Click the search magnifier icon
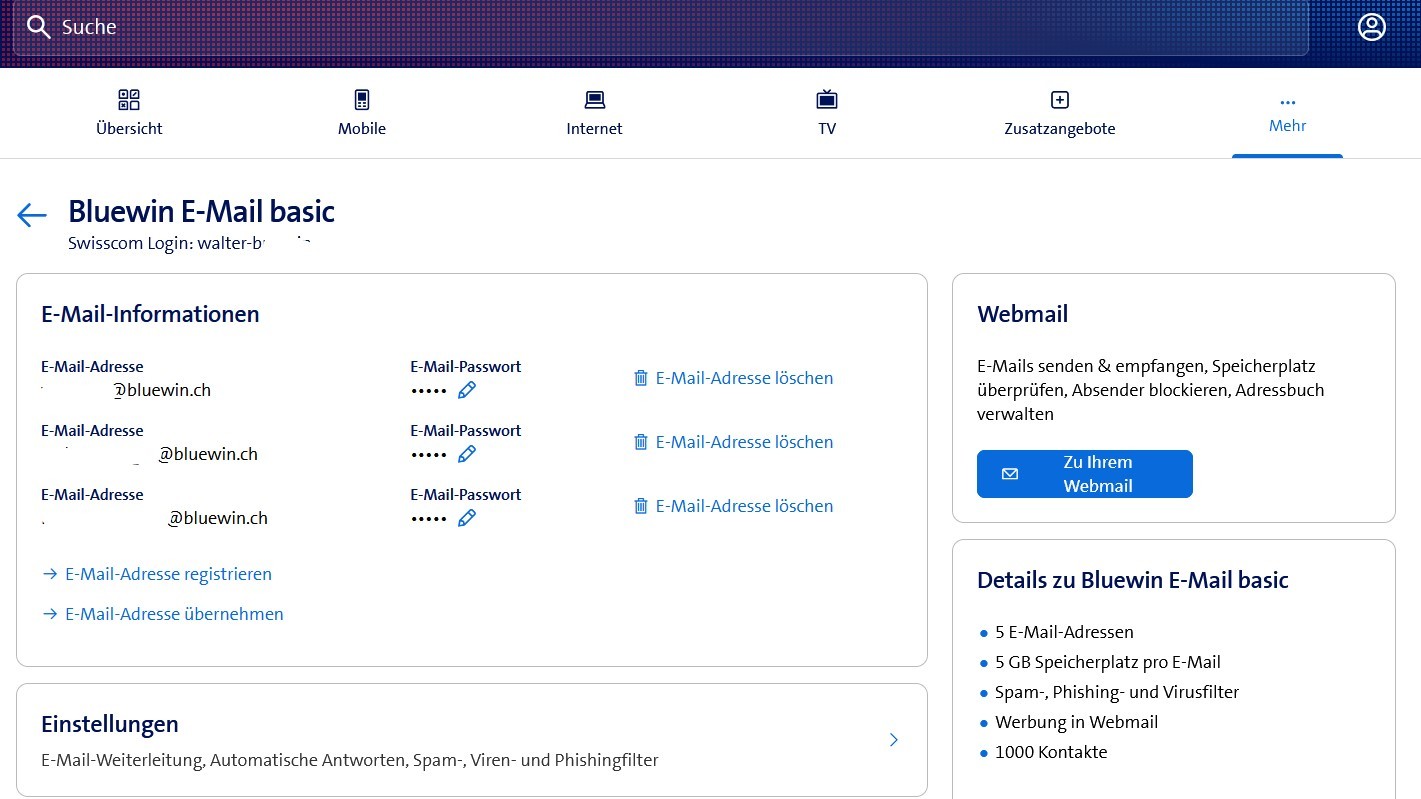 click(x=38, y=27)
